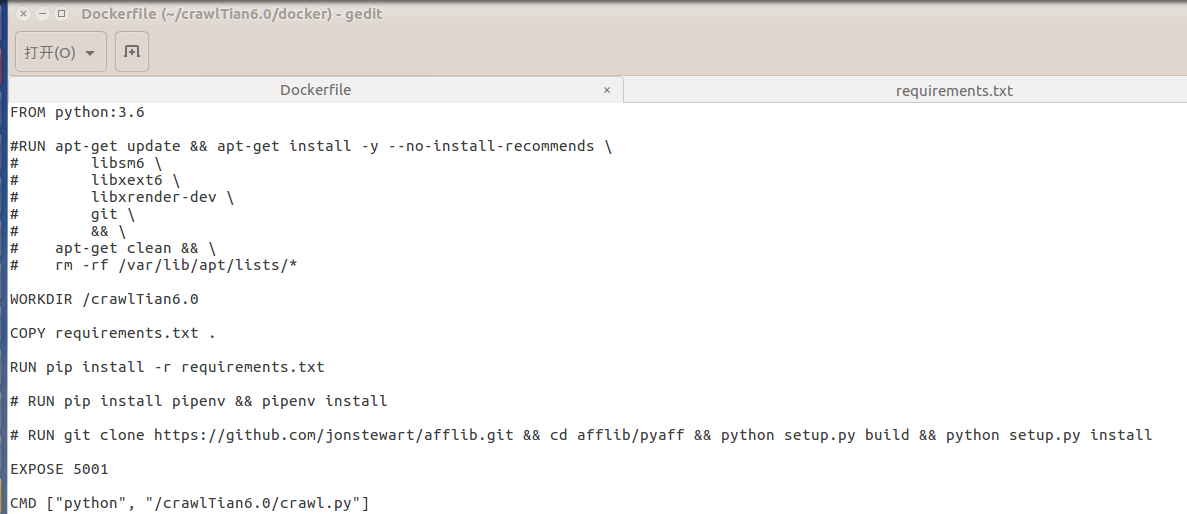
Task: Close the Dockerfile tab
Action: [x=607, y=90]
